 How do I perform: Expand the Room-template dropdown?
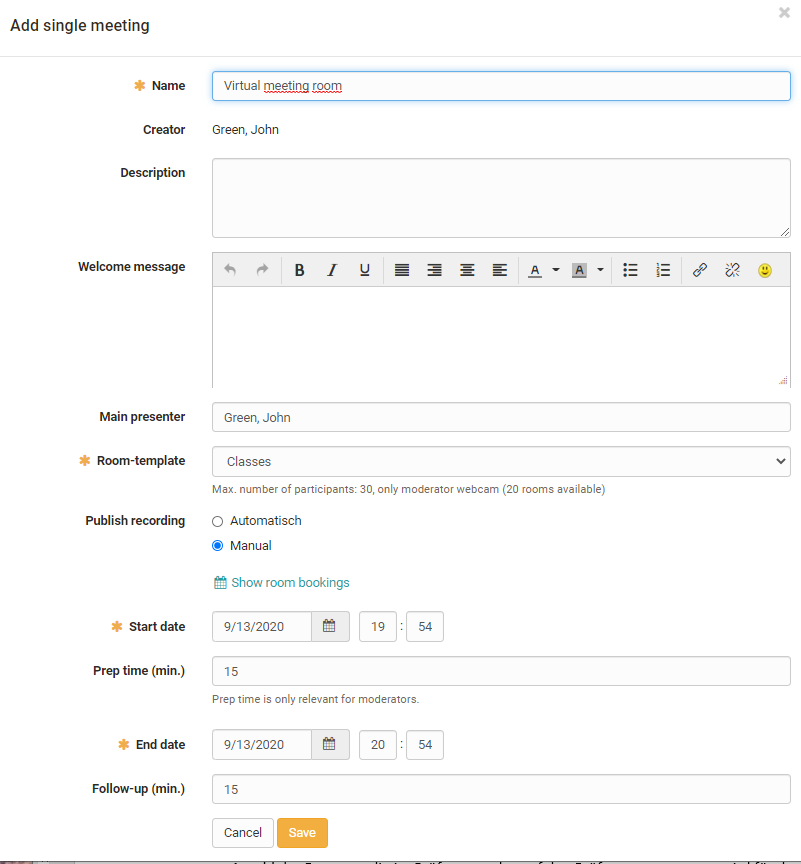coord(501,462)
